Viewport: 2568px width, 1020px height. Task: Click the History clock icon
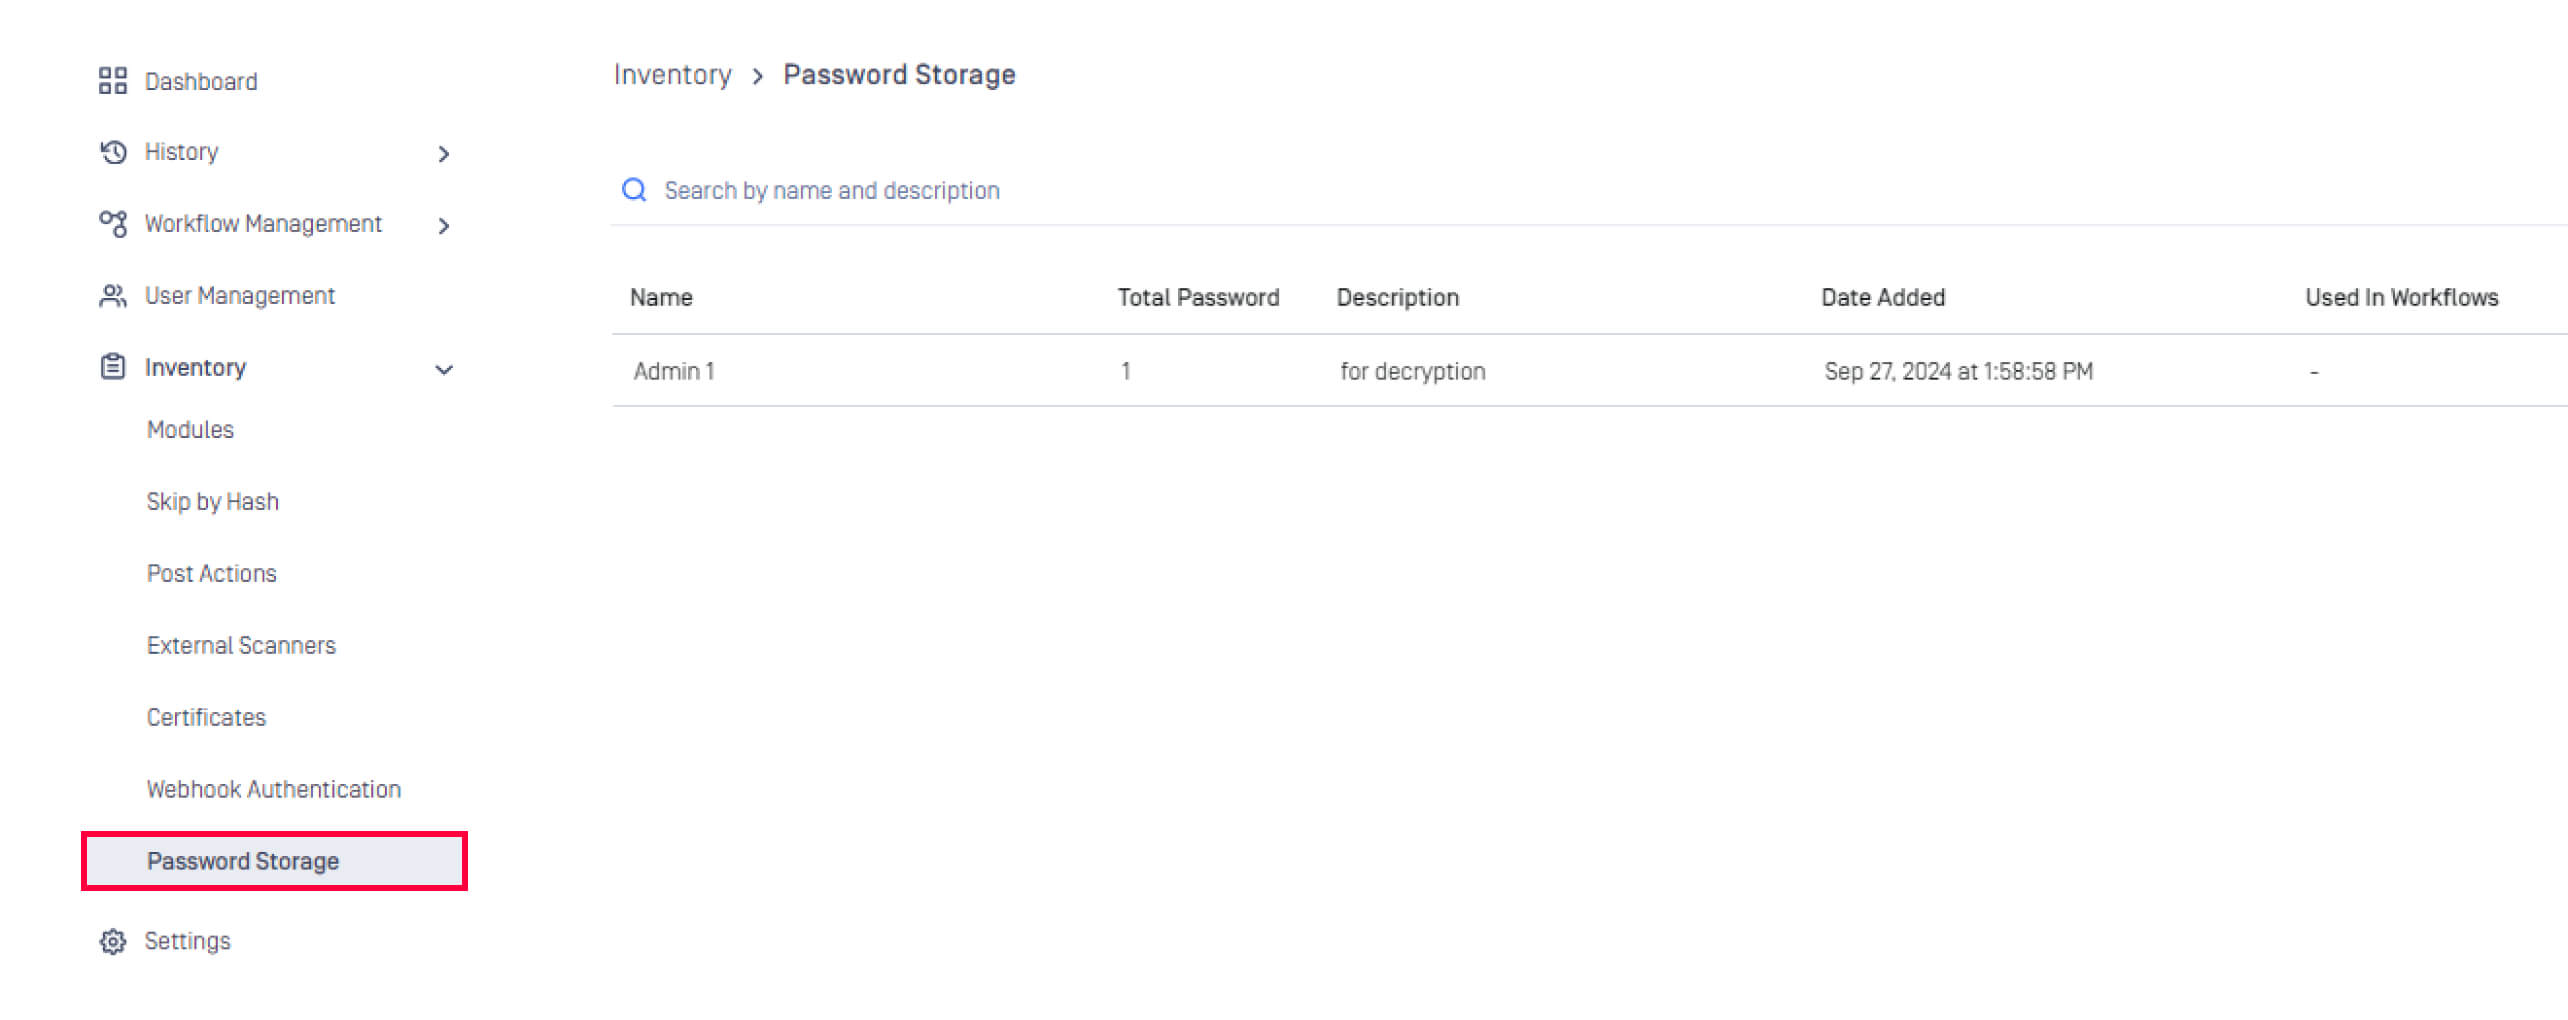[x=113, y=152]
